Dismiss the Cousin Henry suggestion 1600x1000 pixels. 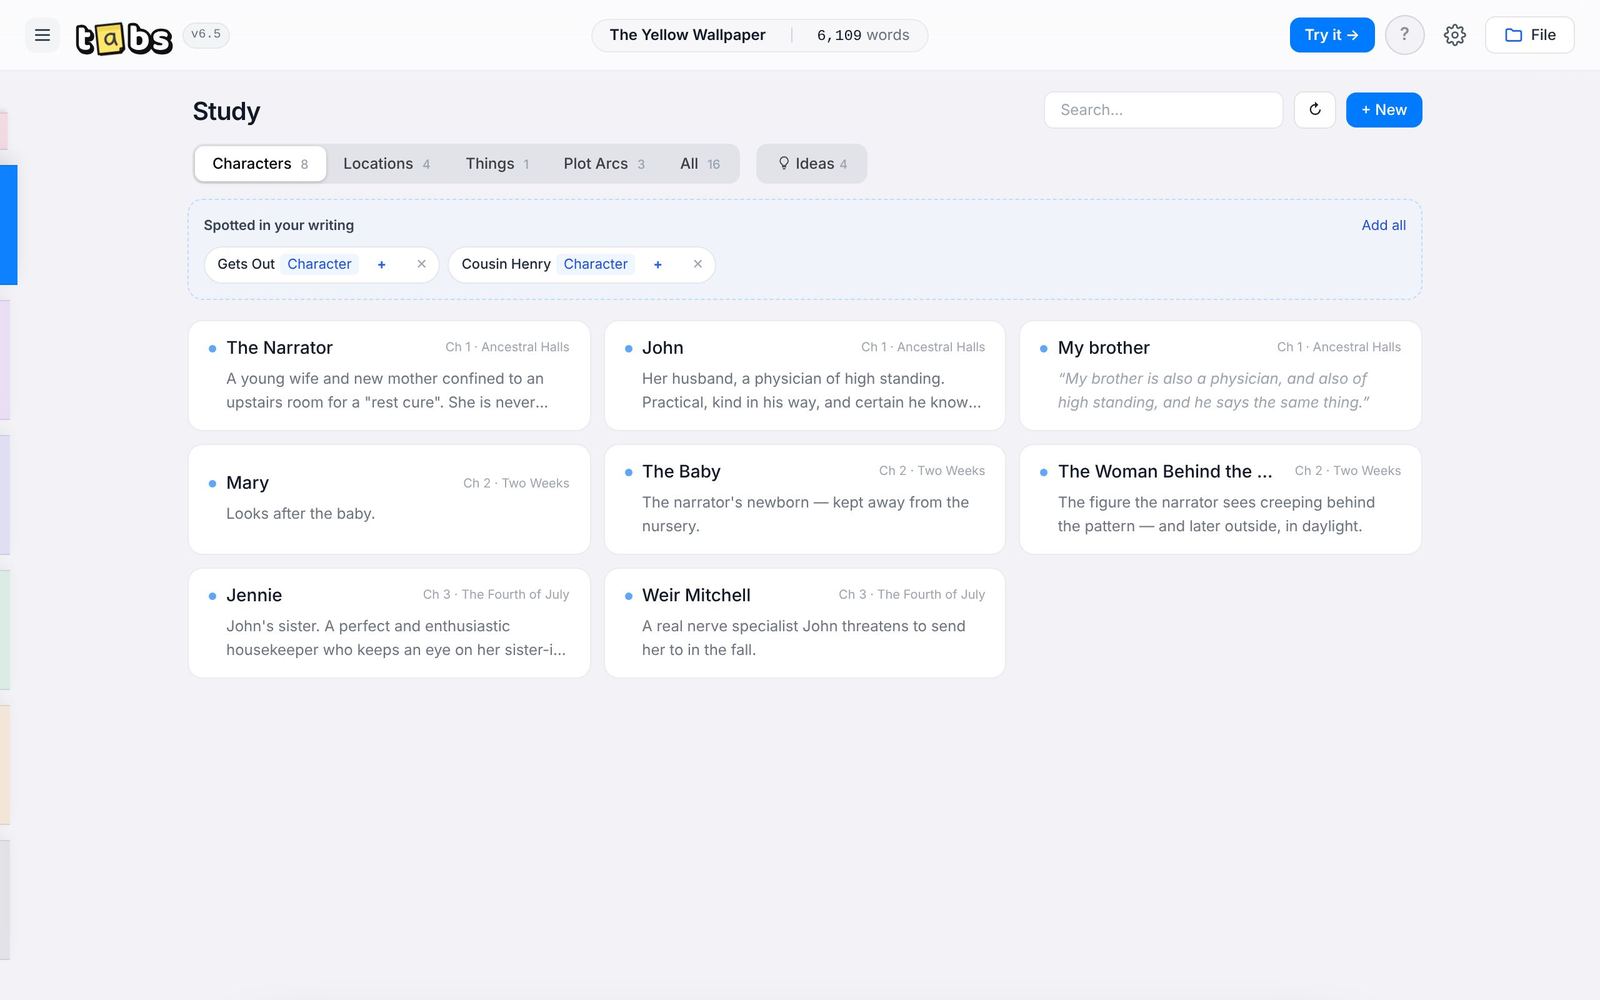point(698,264)
